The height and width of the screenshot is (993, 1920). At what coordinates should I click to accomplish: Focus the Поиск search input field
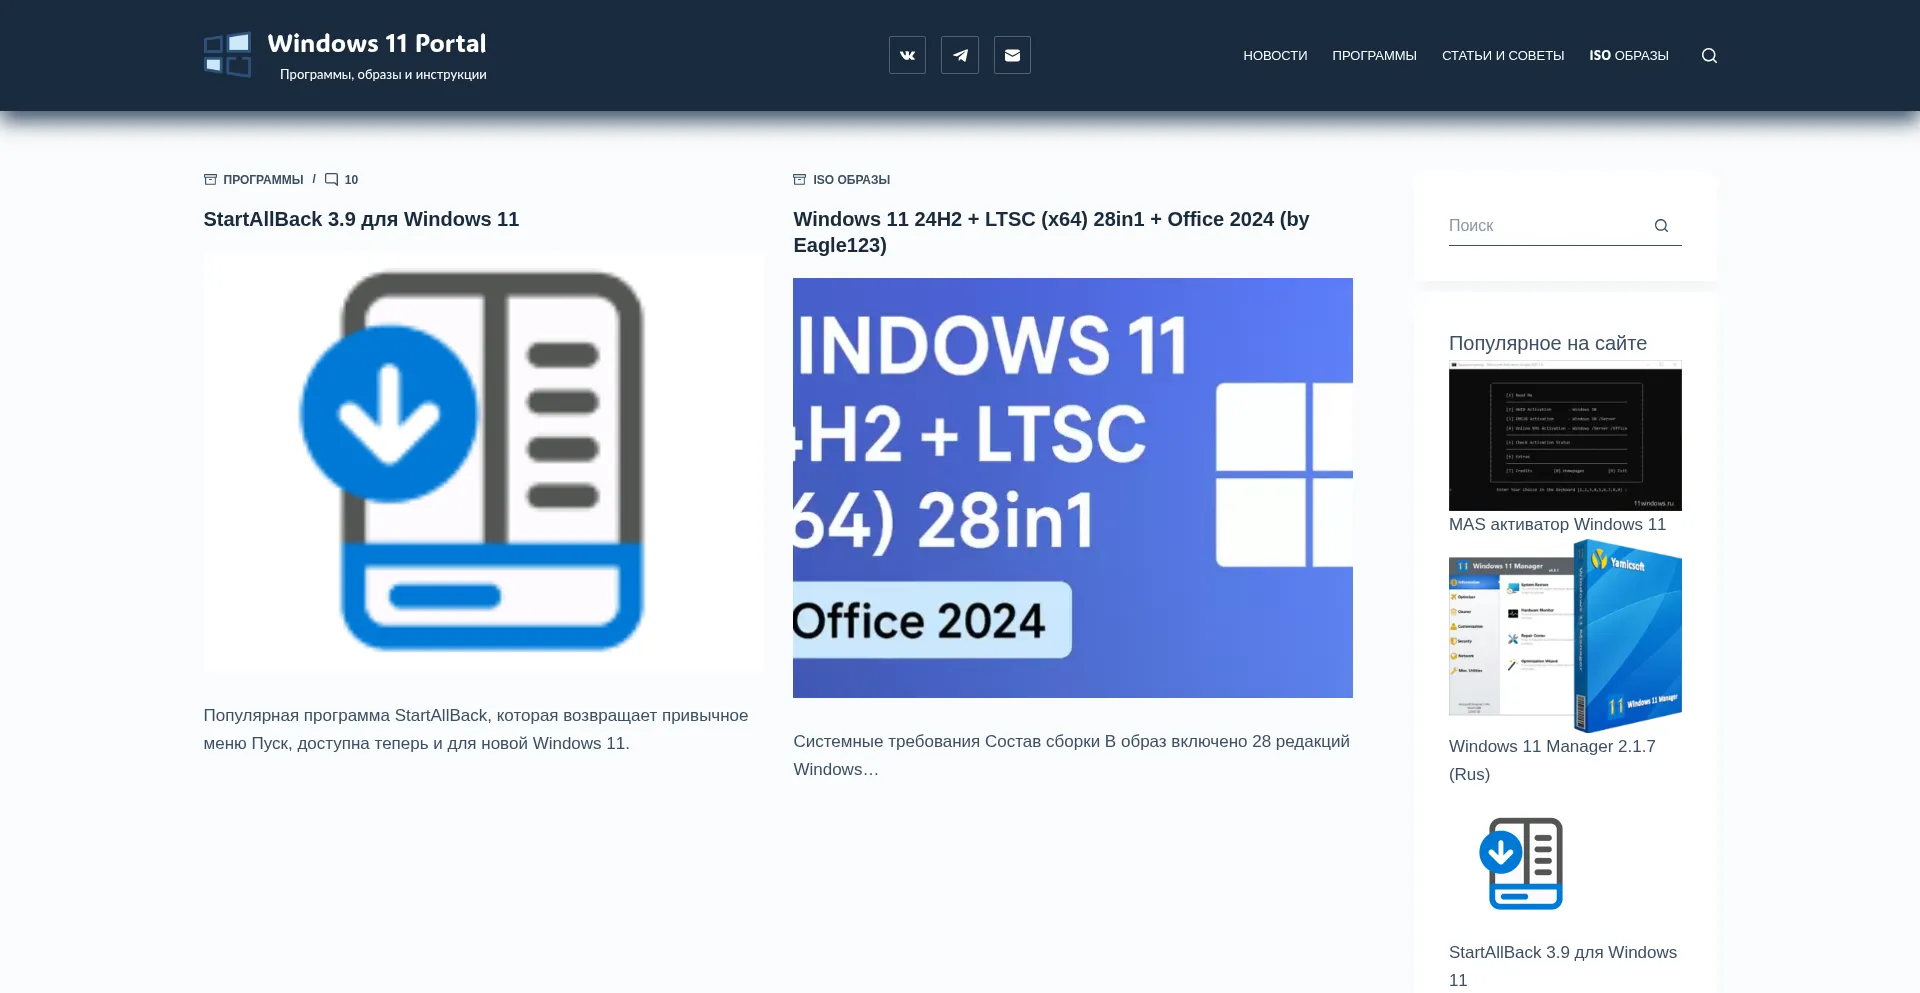pos(1545,226)
